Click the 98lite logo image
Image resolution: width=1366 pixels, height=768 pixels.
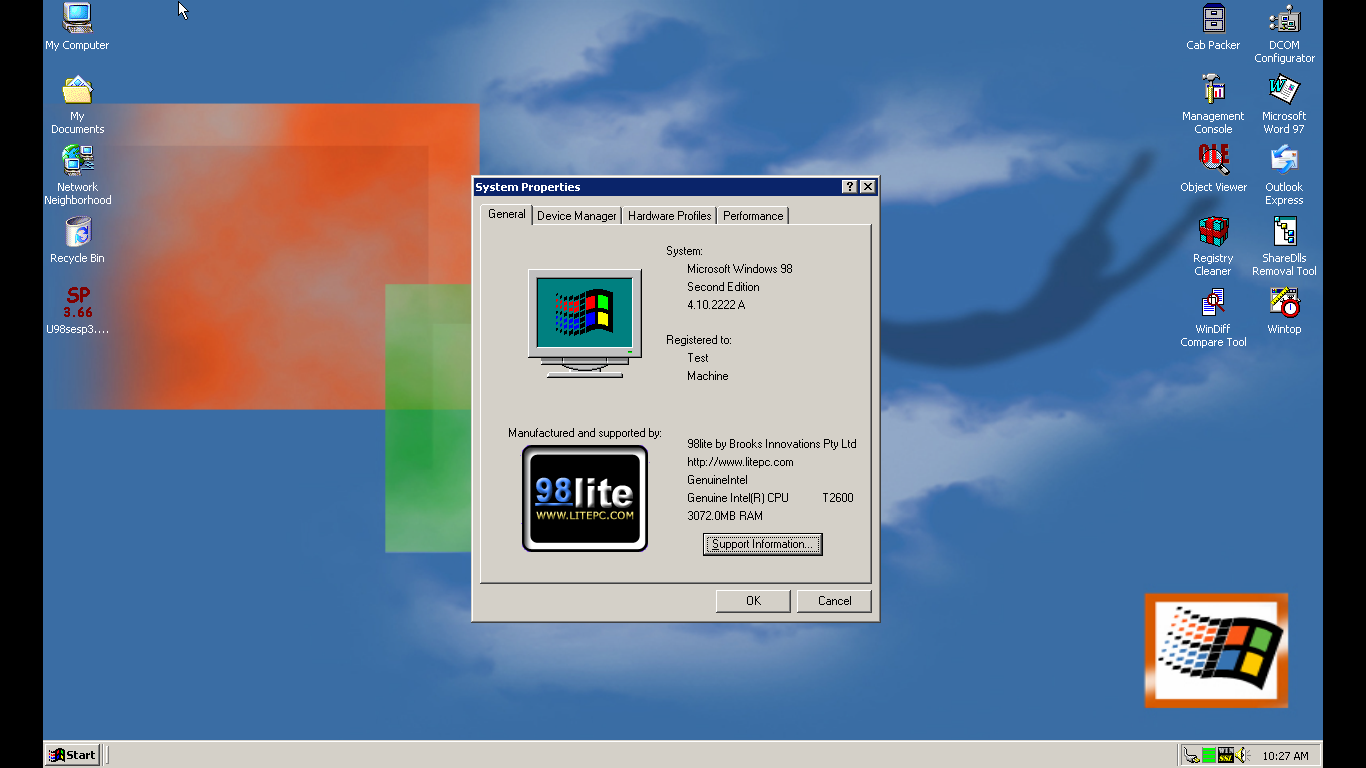[x=585, y=498]
